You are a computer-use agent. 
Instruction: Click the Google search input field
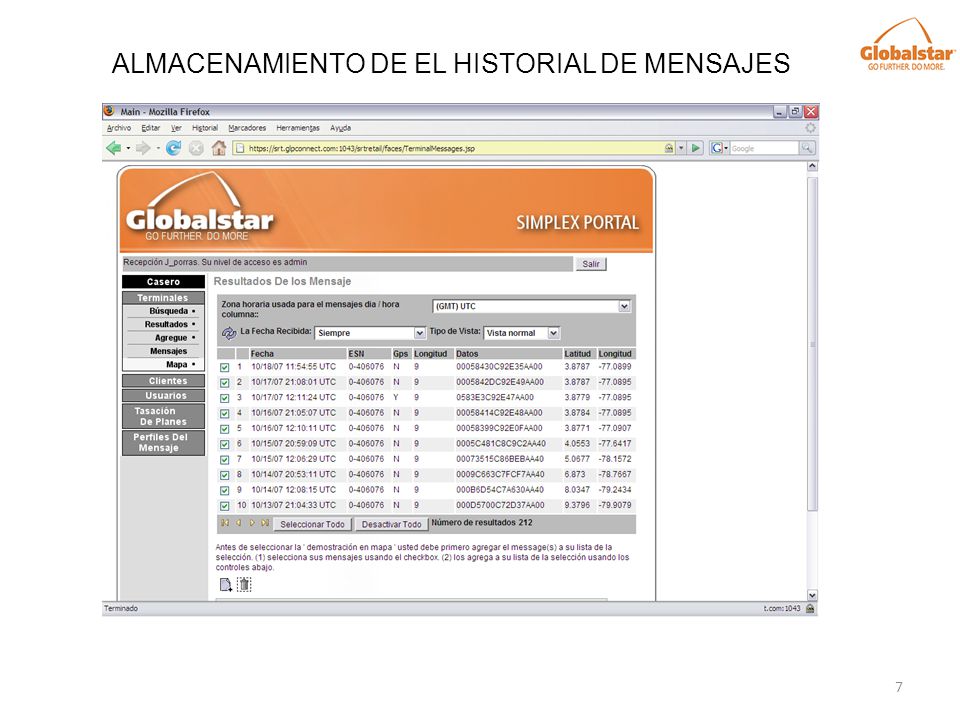pyautogui.click(x=764, y=148)
